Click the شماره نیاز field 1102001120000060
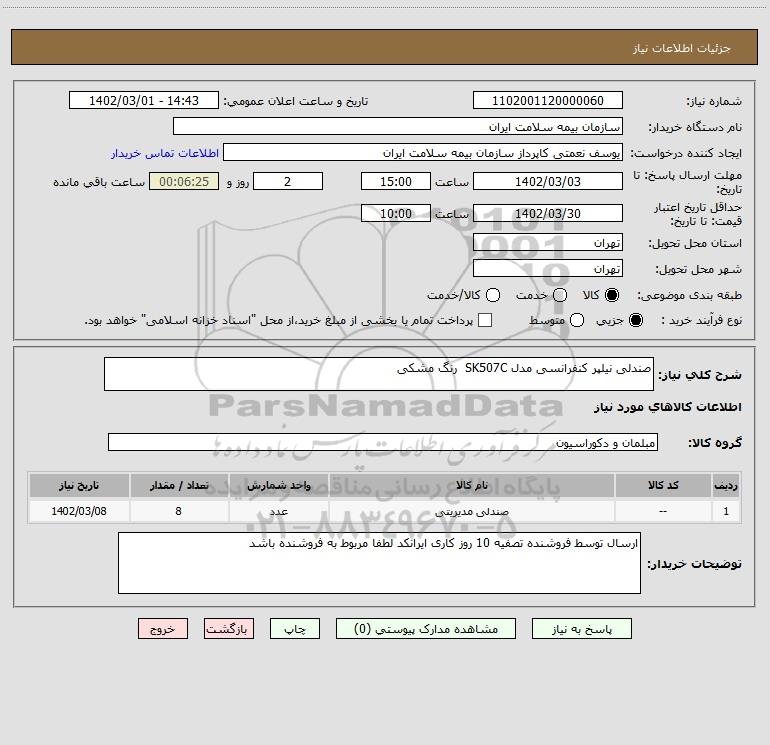Image resolution: width=770 pixels, height=745 pixels. [548, 100]
